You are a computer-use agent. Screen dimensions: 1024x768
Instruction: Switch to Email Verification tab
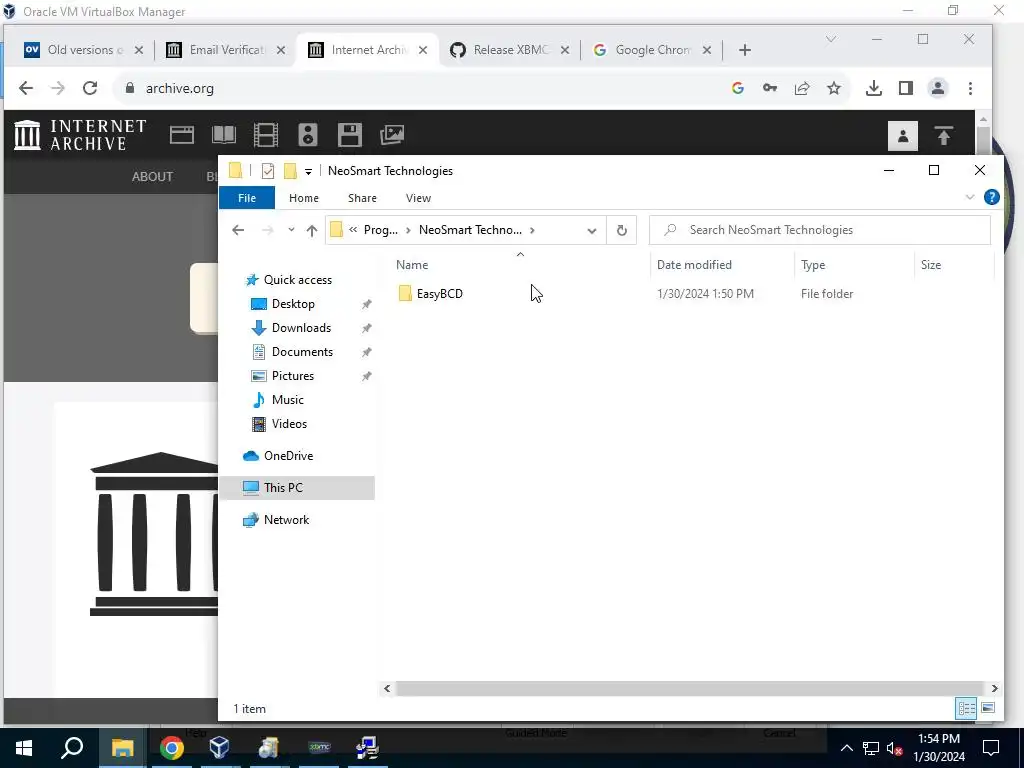coord(227,50)
